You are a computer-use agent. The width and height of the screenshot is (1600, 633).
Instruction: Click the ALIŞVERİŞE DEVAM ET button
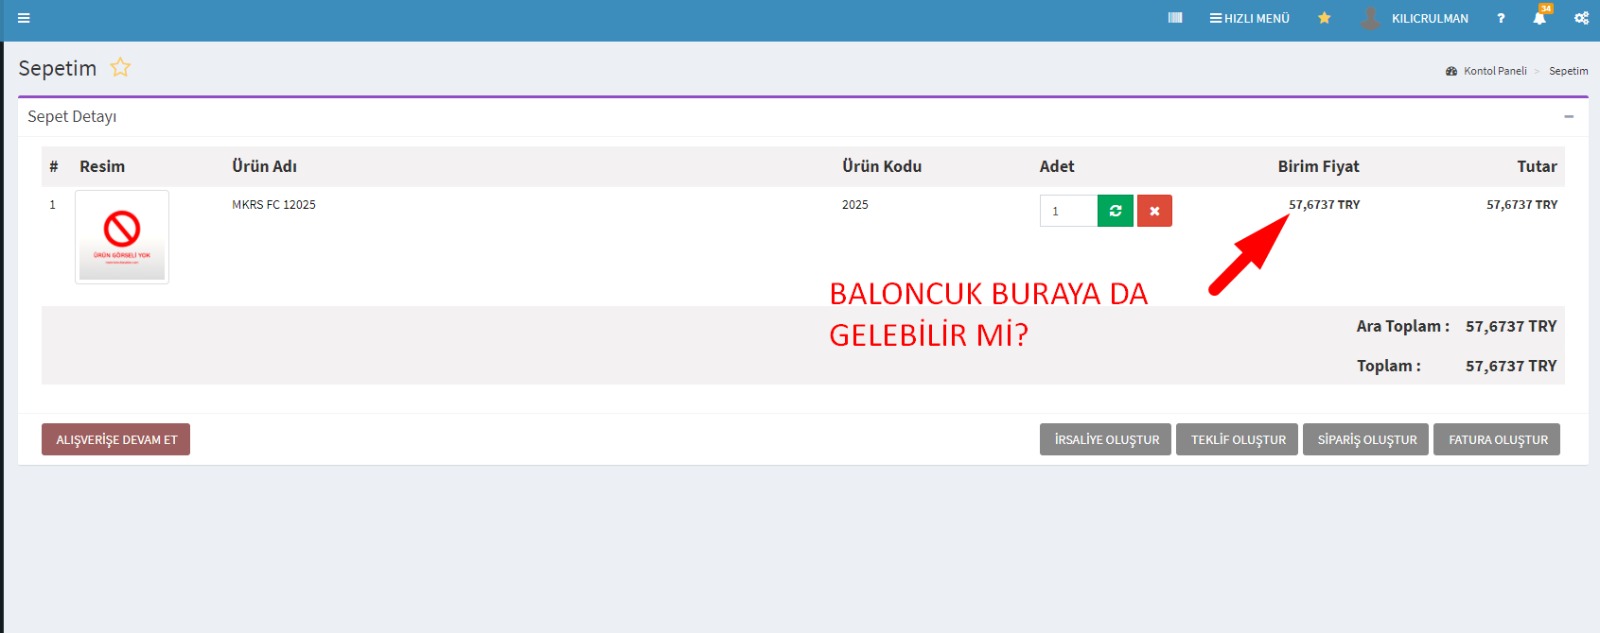(x=116, y=440)
